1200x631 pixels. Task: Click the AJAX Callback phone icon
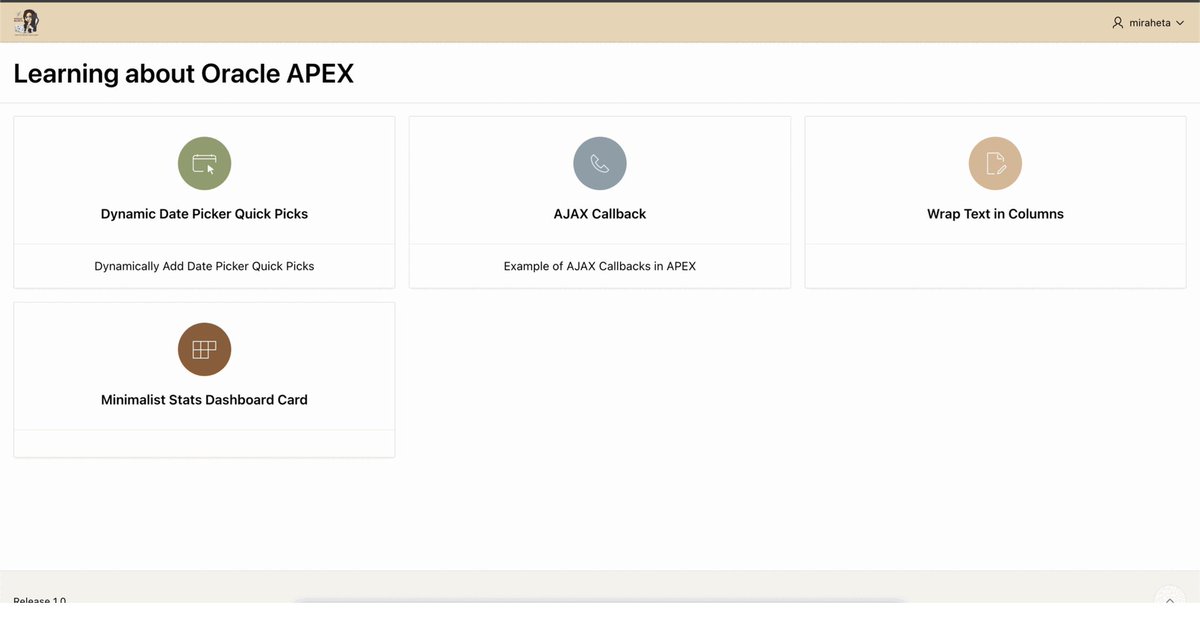[x=600, y=163]
